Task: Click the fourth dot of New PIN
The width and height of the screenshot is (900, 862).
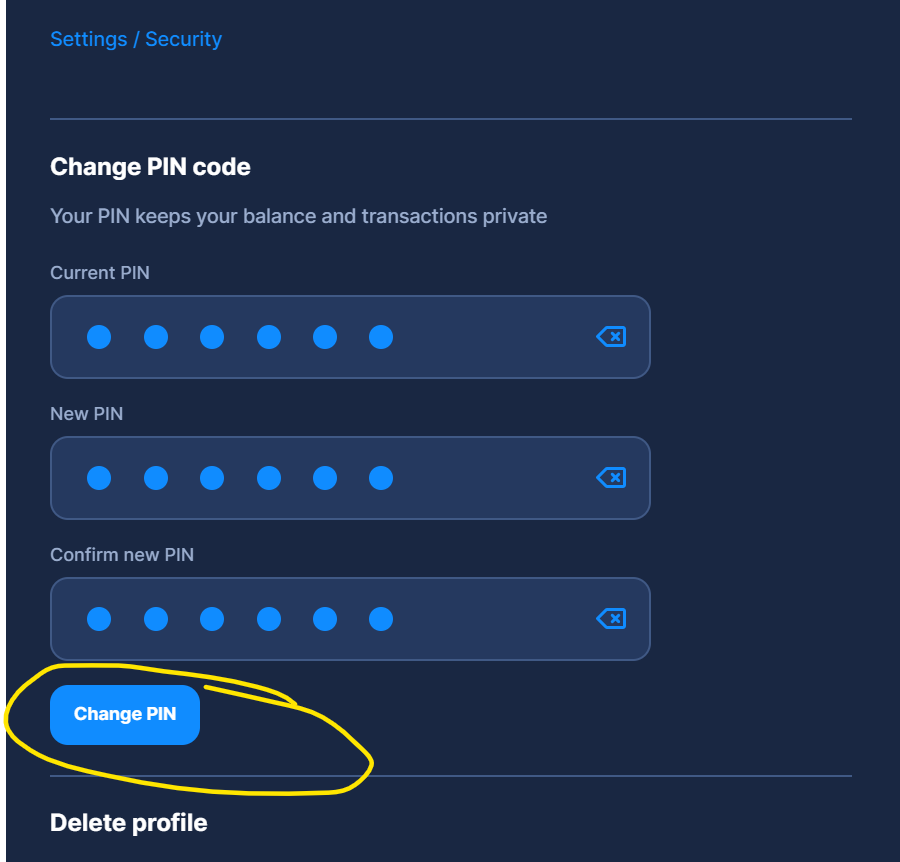Action: 269,478
